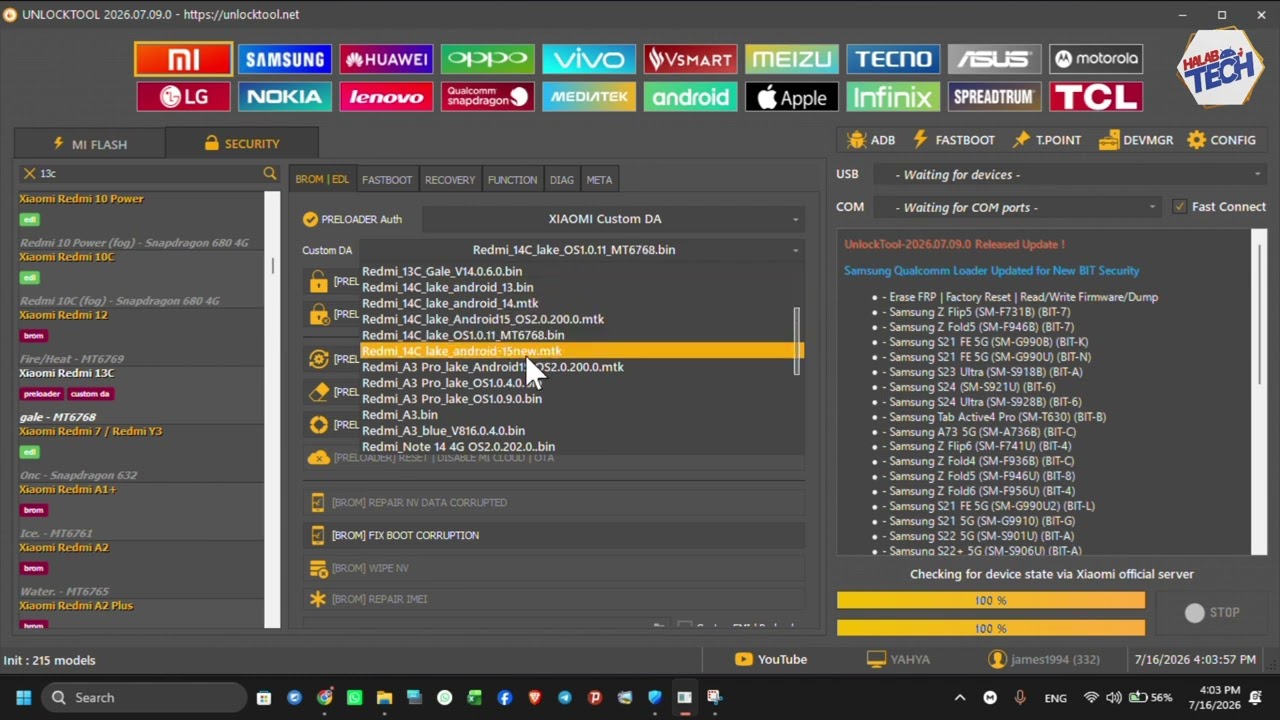This screenshot has width=1280, height=720.
Task: Select the Samsung brand icon
Action: coord(285,59)
